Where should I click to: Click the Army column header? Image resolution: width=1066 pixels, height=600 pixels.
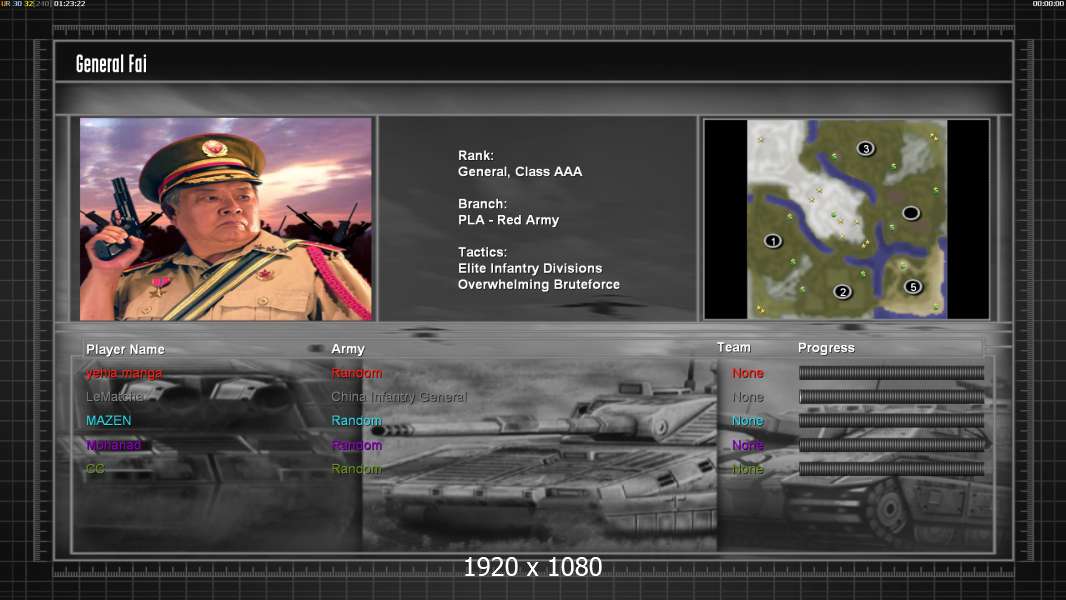pyautogui.click(x=348, y=349)
